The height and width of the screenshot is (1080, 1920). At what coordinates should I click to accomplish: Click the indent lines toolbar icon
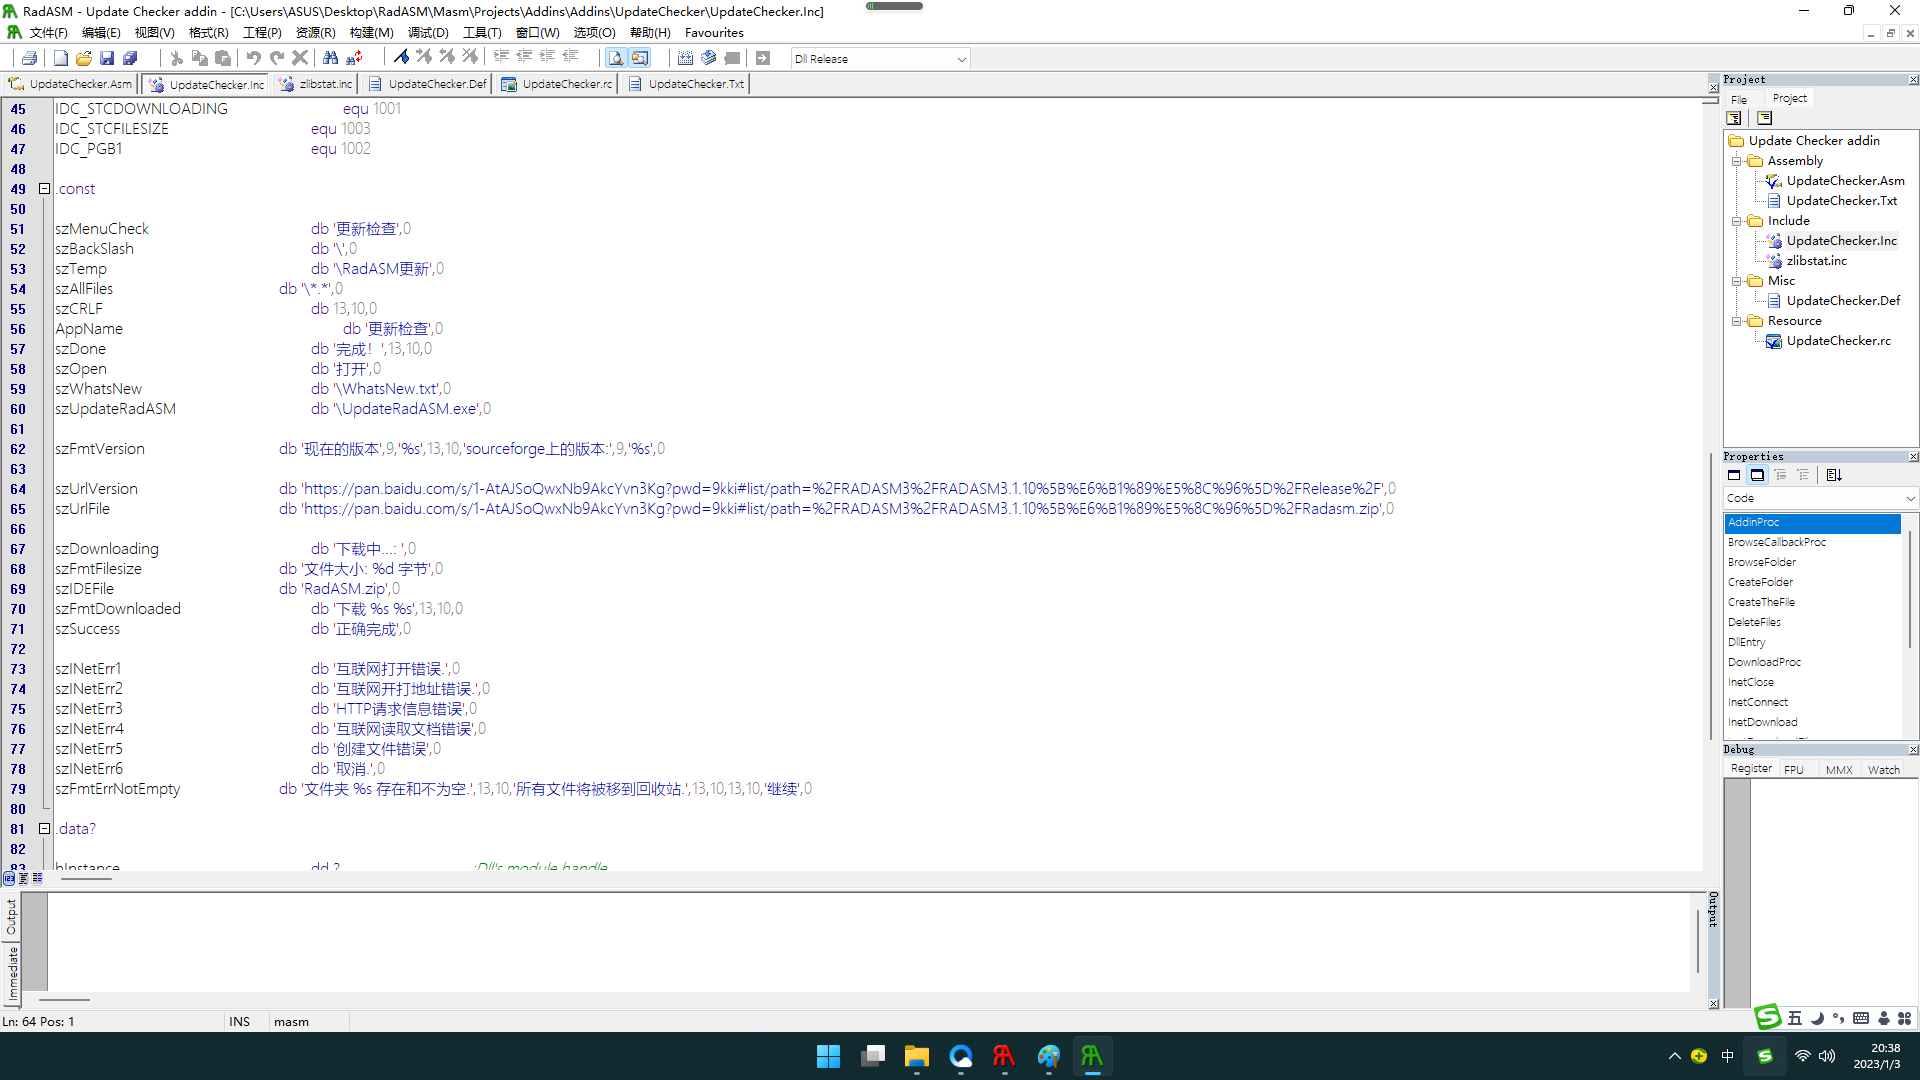[502, 57]
